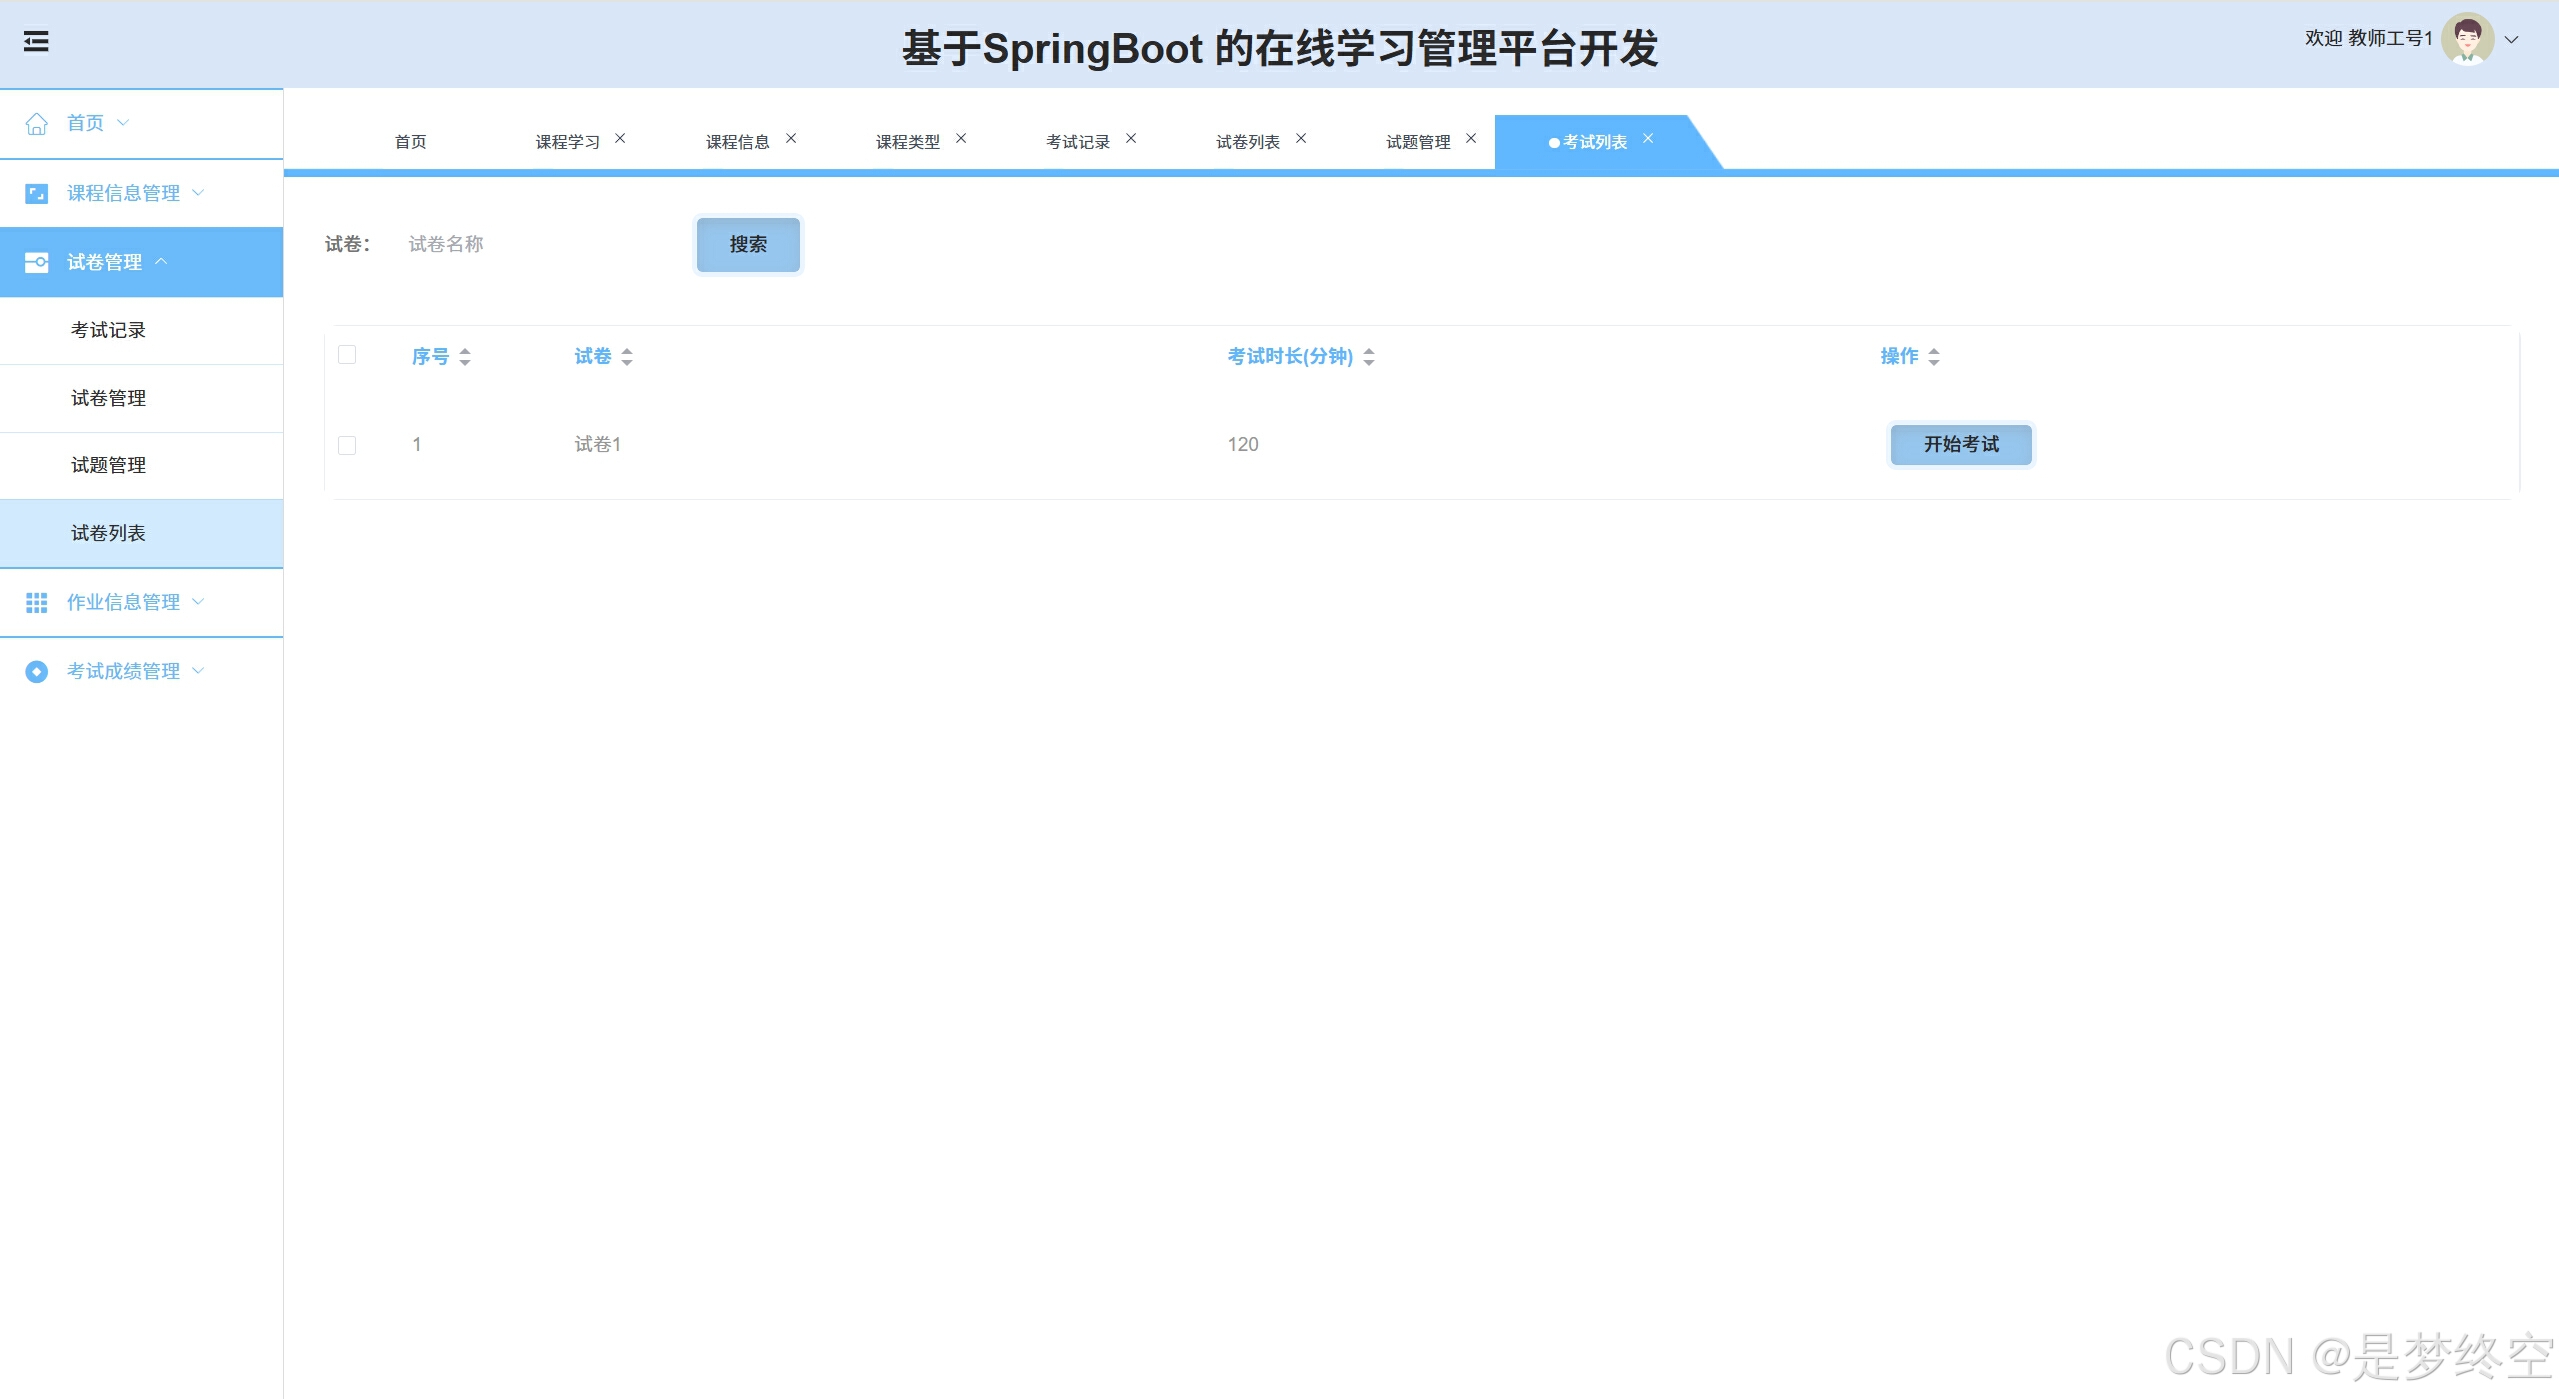Check the row 1 checkbox for 试卷1
This screenshot has width=2559, height=1399.
[347, 445]
